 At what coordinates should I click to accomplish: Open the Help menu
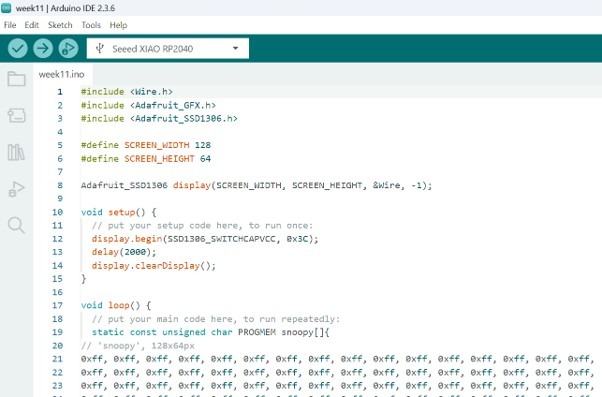(118, 25)
